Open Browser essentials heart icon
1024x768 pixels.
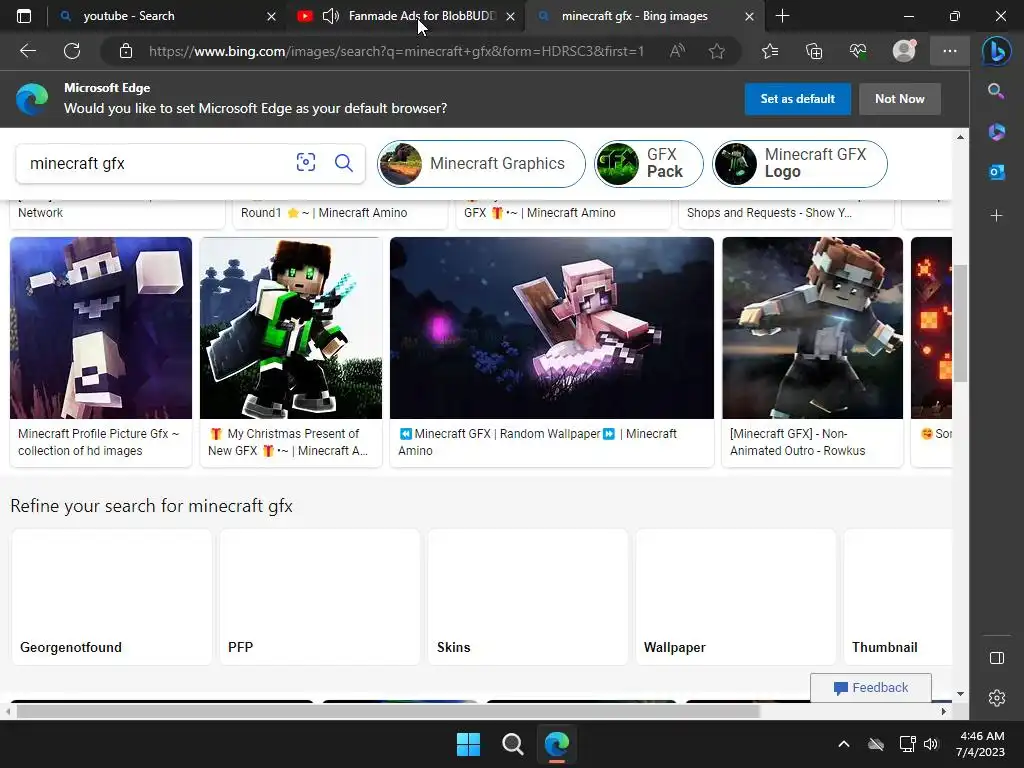(858, 51)
